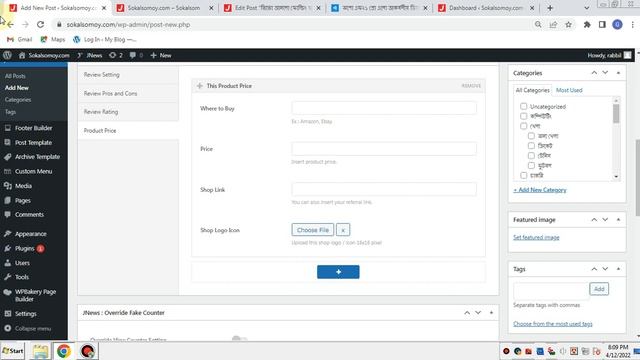Open Appearance in the sidebar
Image resolution: width=640 pixels, height=360 pixels.
pos(31,234)
